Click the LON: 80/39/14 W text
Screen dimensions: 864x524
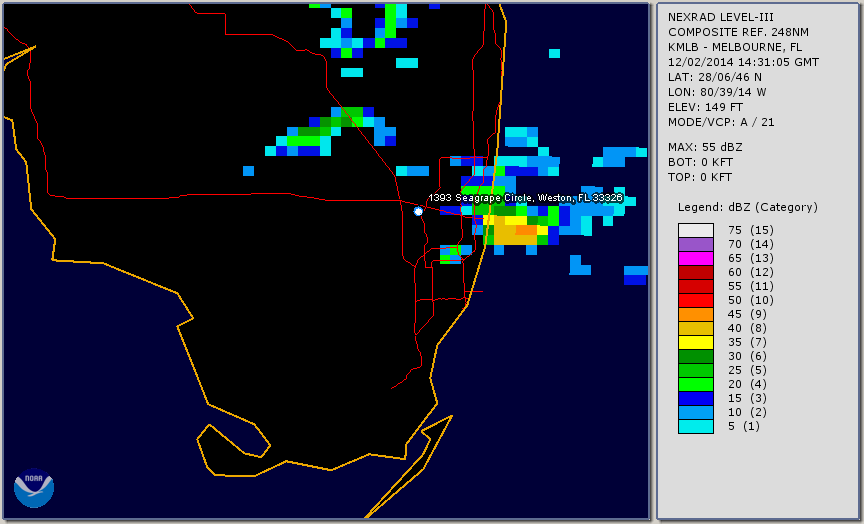717,92
